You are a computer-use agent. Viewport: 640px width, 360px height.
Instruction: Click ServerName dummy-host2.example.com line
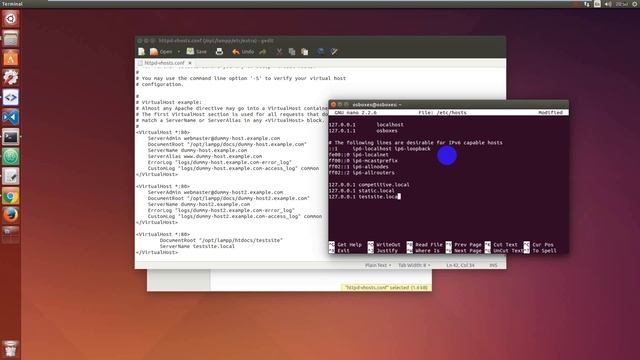[199, 204]
